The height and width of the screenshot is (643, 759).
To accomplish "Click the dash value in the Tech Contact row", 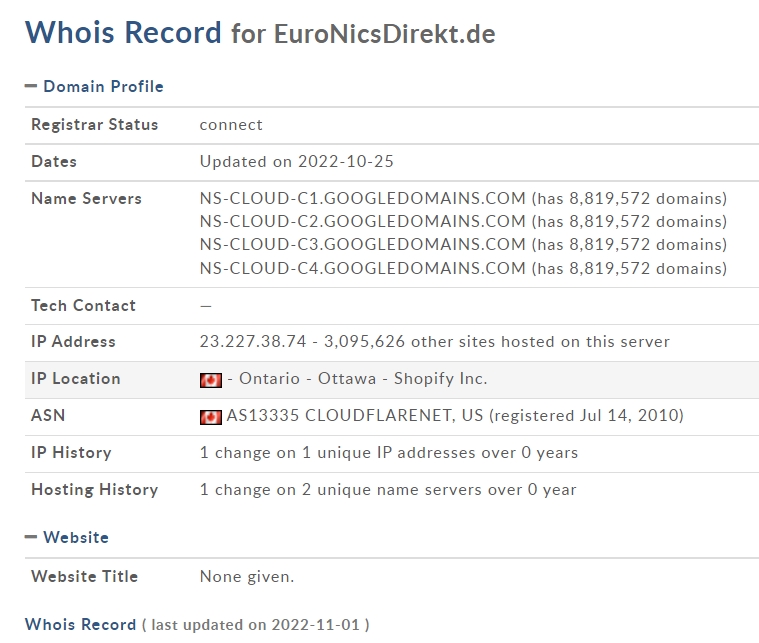I will click(206, 306).
